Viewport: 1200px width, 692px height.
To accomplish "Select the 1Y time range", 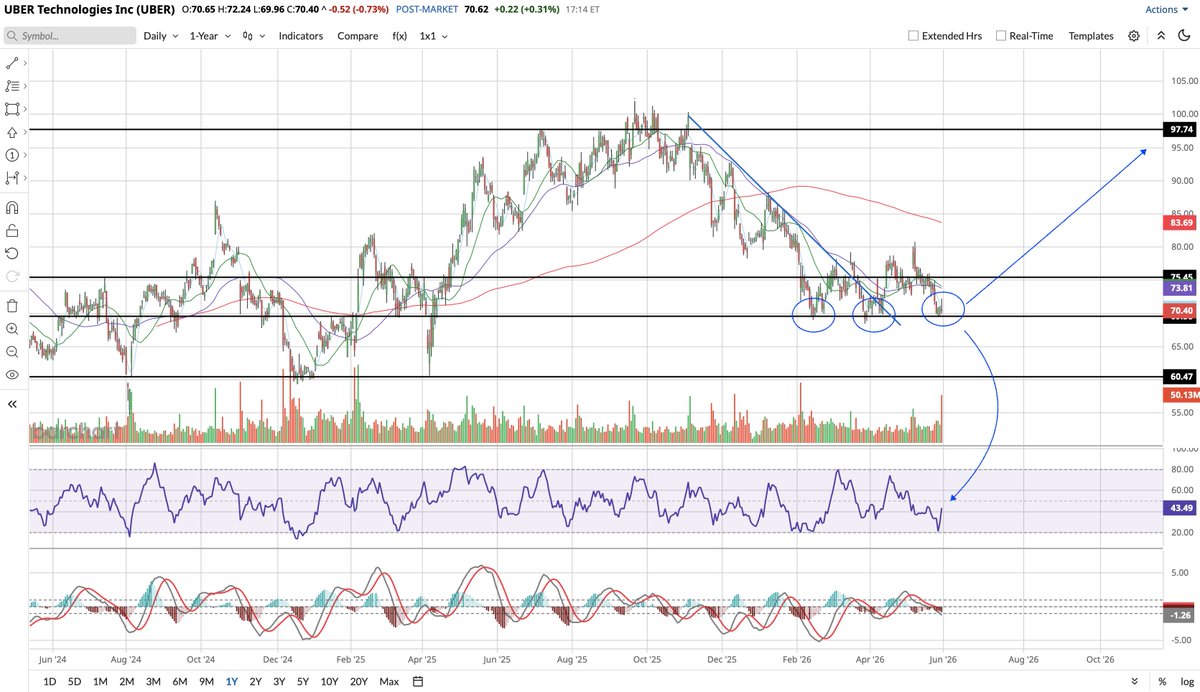I will click(x=232, y=681).
